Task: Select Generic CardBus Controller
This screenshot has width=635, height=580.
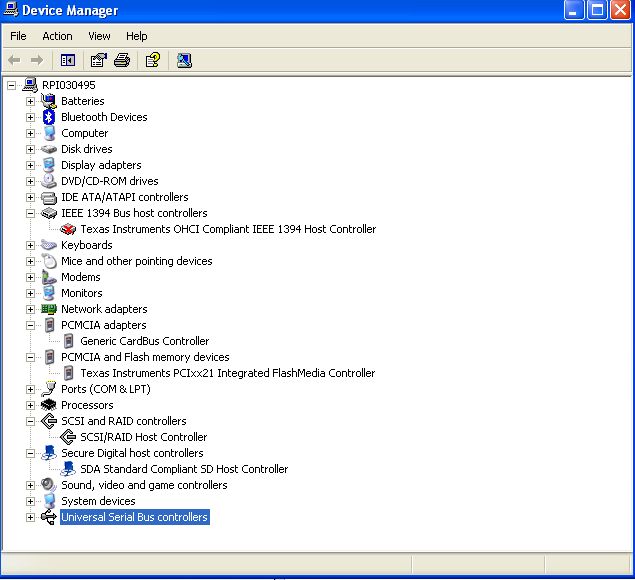Action: pyautogui.click(x=145, y=341)
